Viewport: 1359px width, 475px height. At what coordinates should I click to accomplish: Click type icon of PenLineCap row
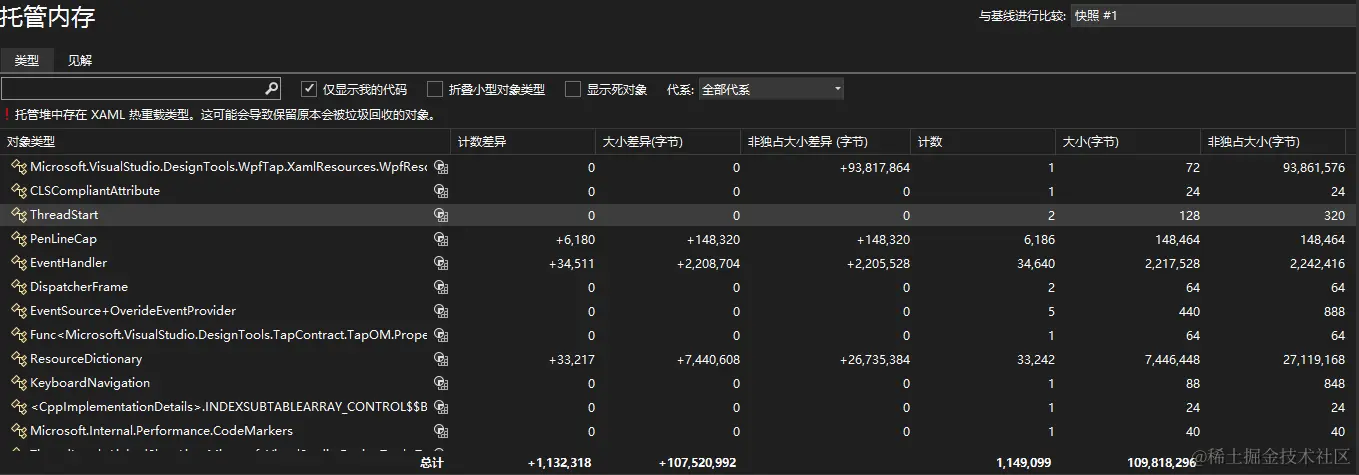tap(18, 239)
